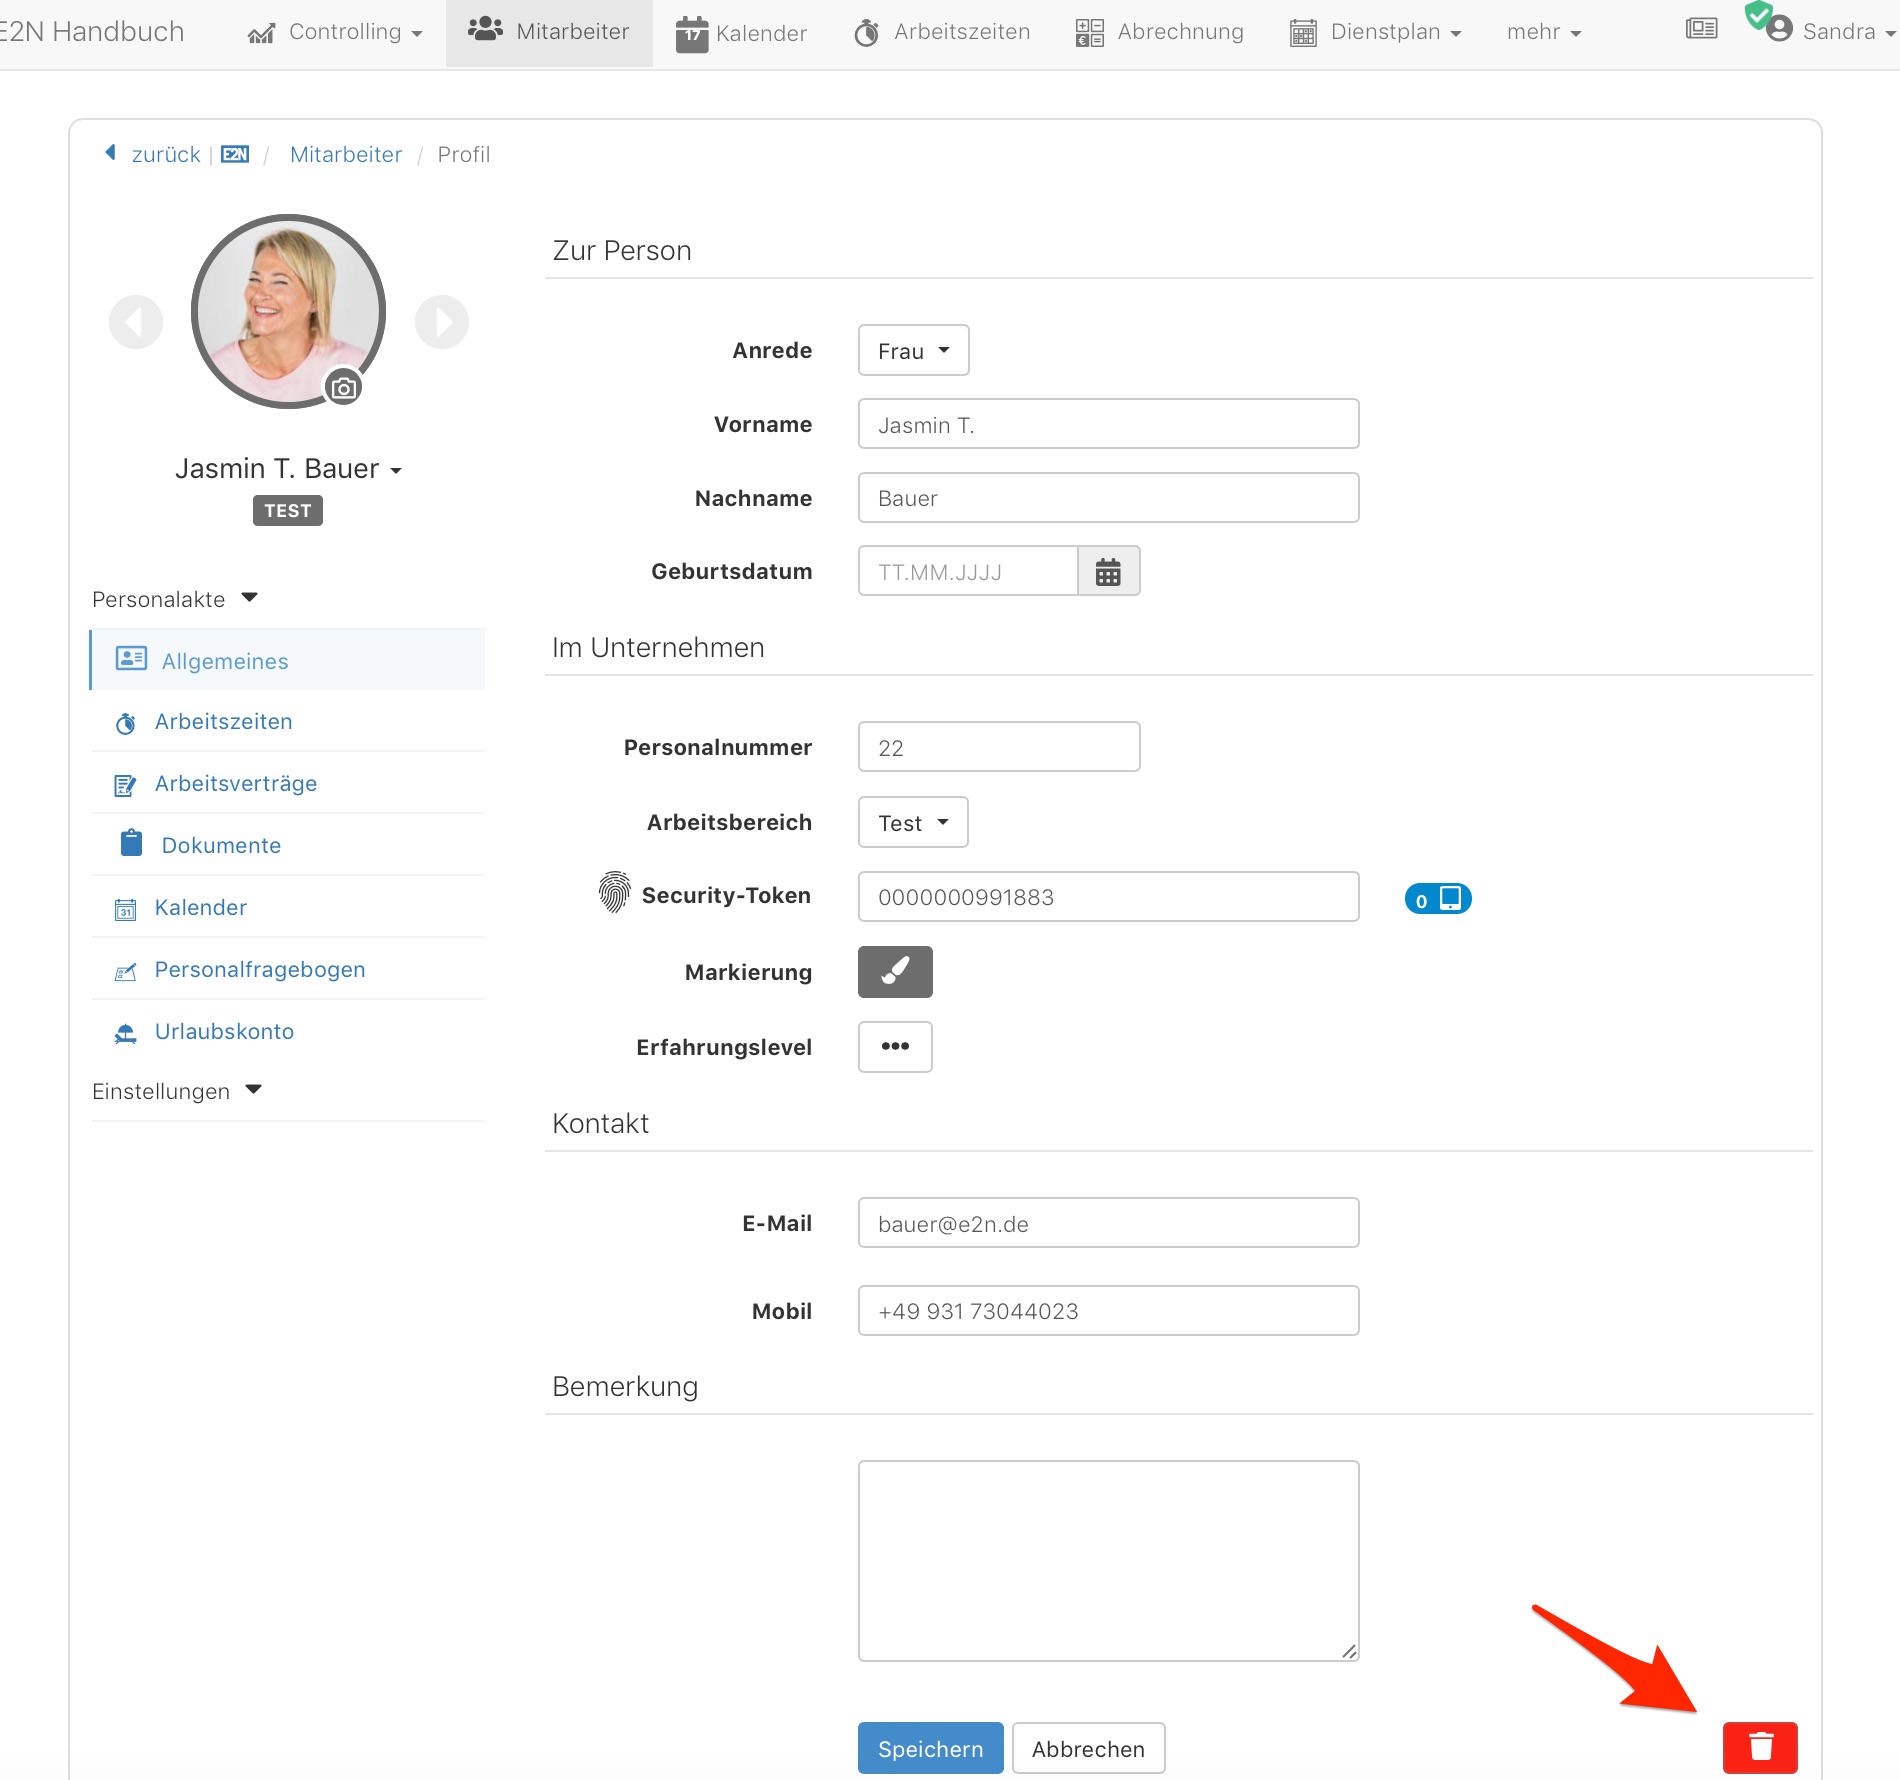Click the Nachname input field
This screenshot has height=1780, width=1900.
[x=1108, y=498]
